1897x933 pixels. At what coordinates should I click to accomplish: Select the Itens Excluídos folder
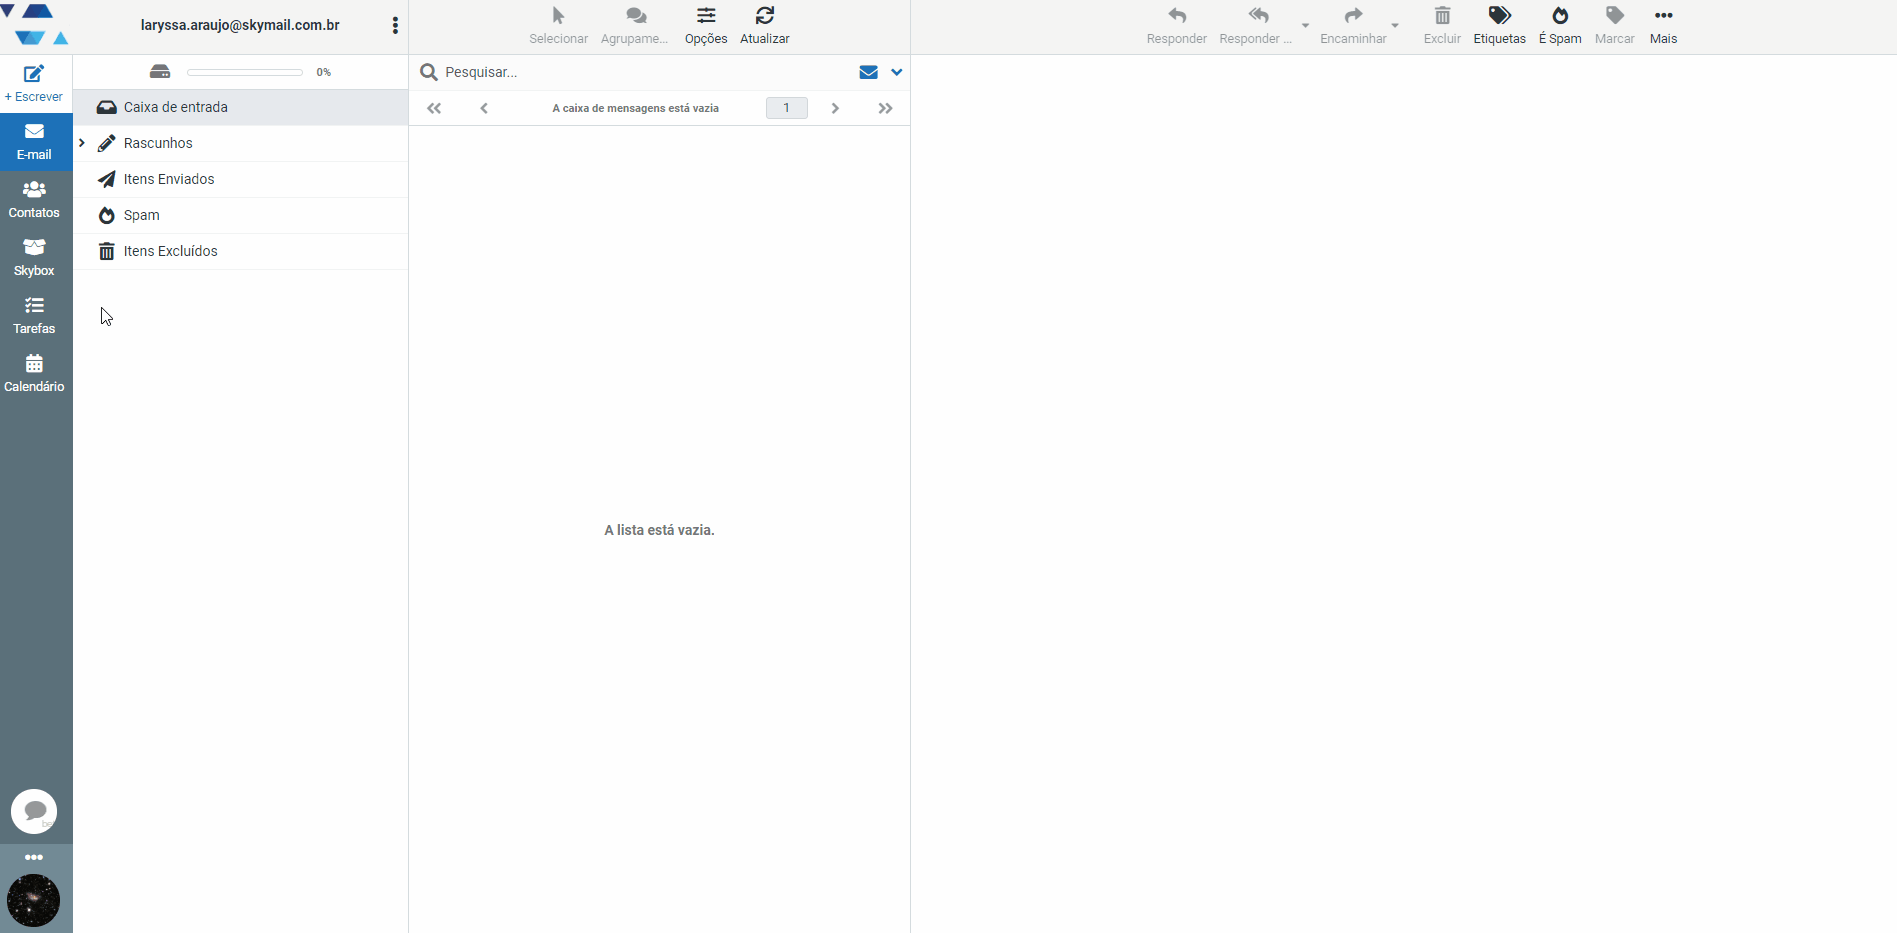pos(241,251)
